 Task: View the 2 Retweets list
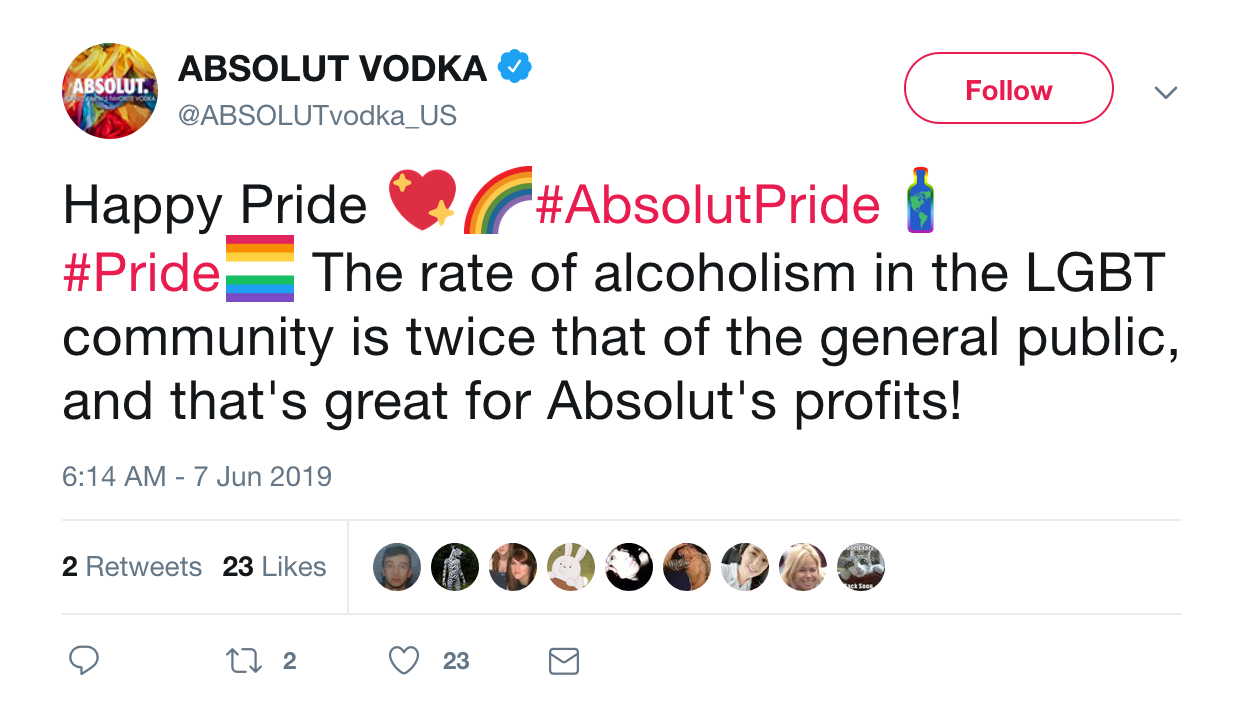132,565
